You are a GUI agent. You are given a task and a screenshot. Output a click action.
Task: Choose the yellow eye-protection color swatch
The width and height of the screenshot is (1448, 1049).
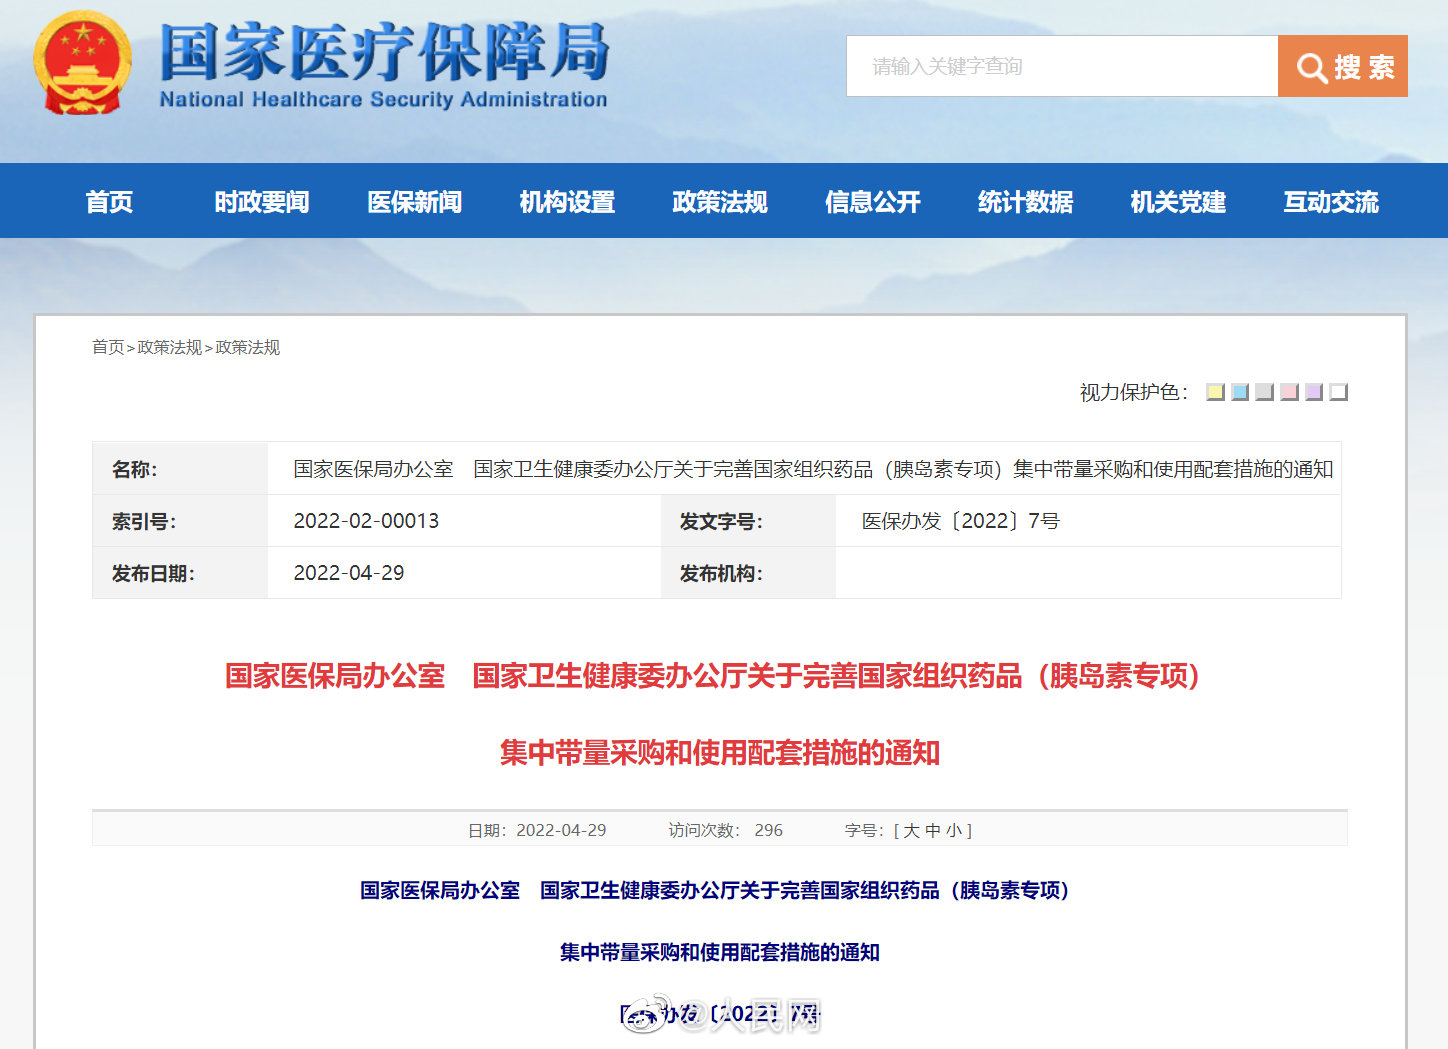(1215, 392)
